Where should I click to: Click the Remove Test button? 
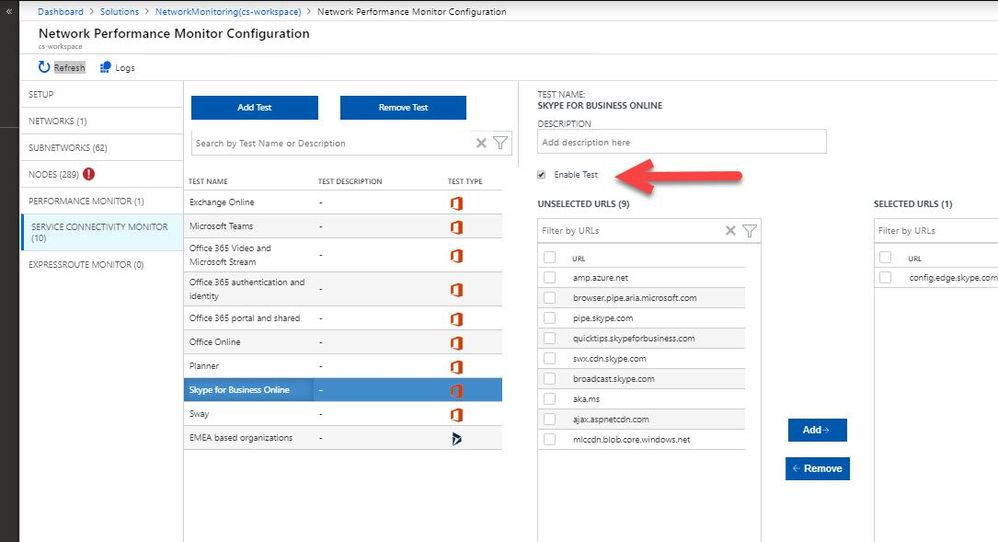(x=403, y=108)
